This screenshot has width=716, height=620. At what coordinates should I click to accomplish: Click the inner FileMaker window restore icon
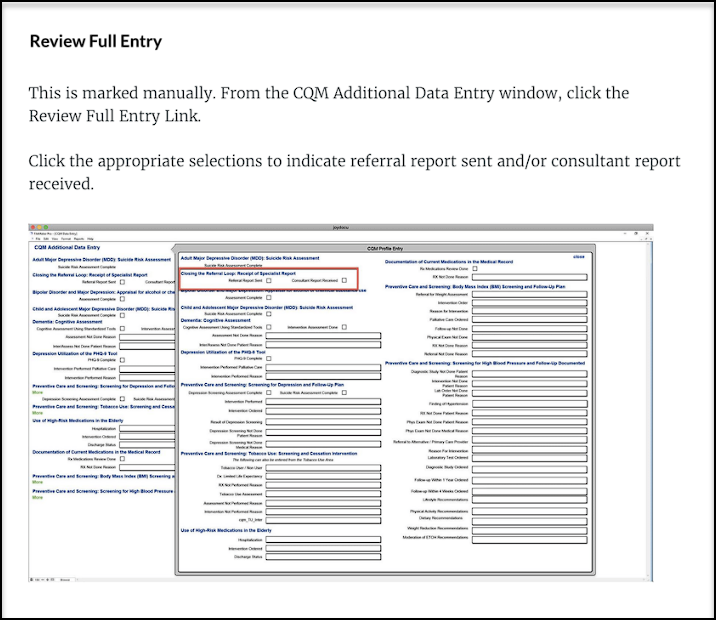(x=636, y=233)
